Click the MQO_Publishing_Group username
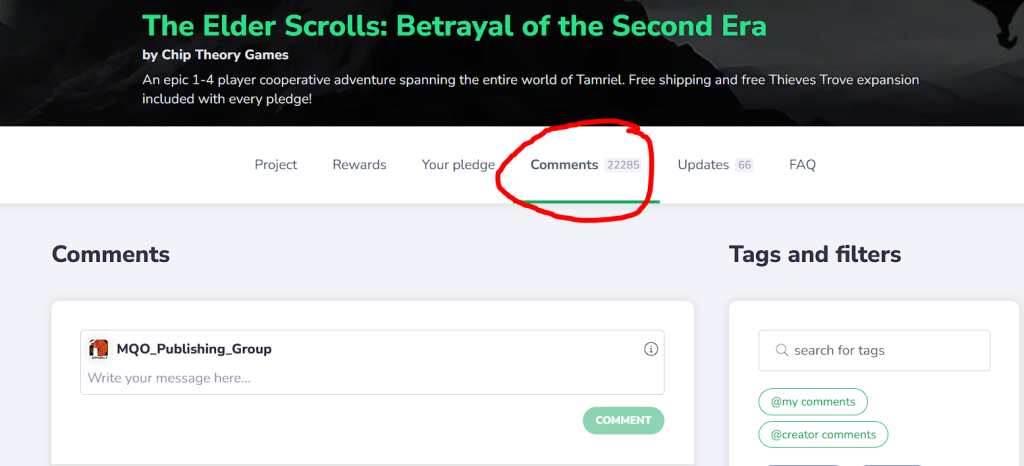The image size is (1024, 466). [x=194, y=349]
